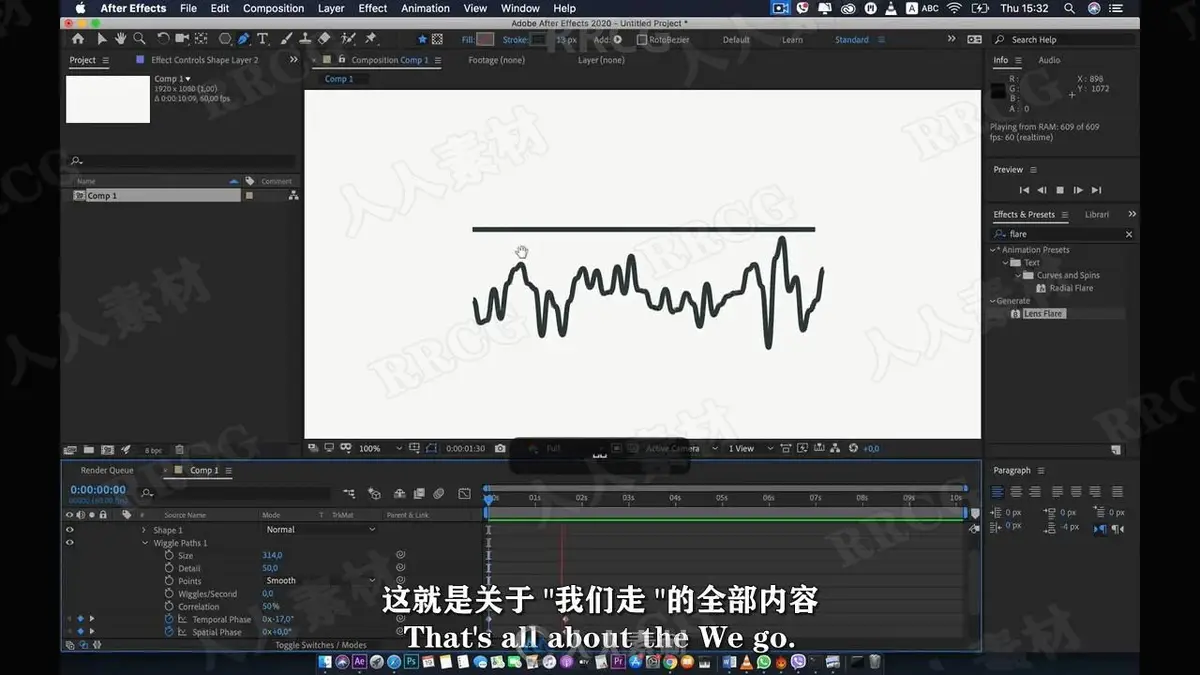
Task: Select the Unified Camera tool
Action: [182, 39]
